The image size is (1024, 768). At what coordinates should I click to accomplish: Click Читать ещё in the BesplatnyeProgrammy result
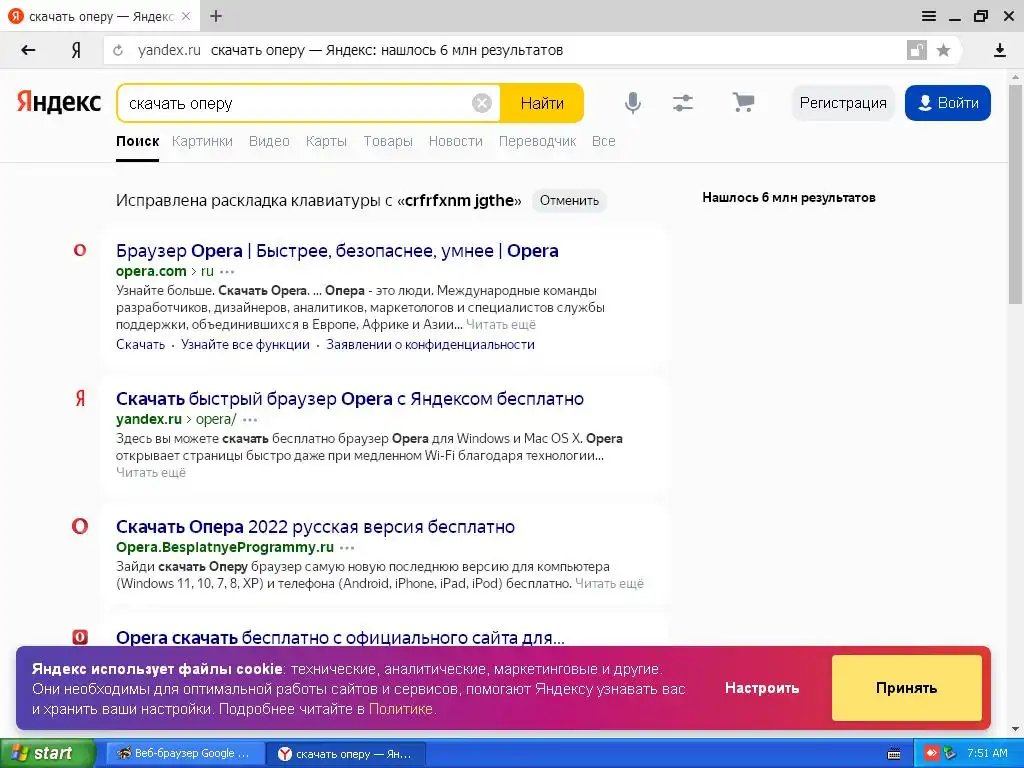point(609,583)
